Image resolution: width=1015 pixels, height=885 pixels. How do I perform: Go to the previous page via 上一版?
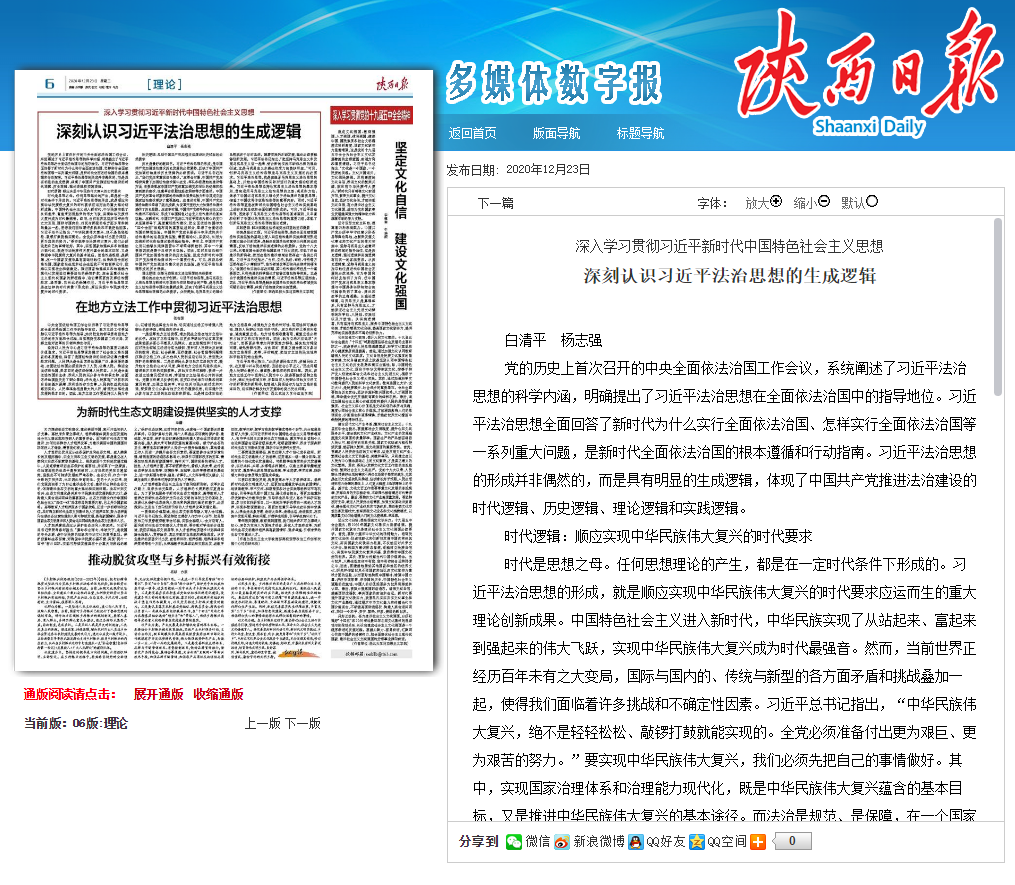pyautogui.click(x=262, y=723)
